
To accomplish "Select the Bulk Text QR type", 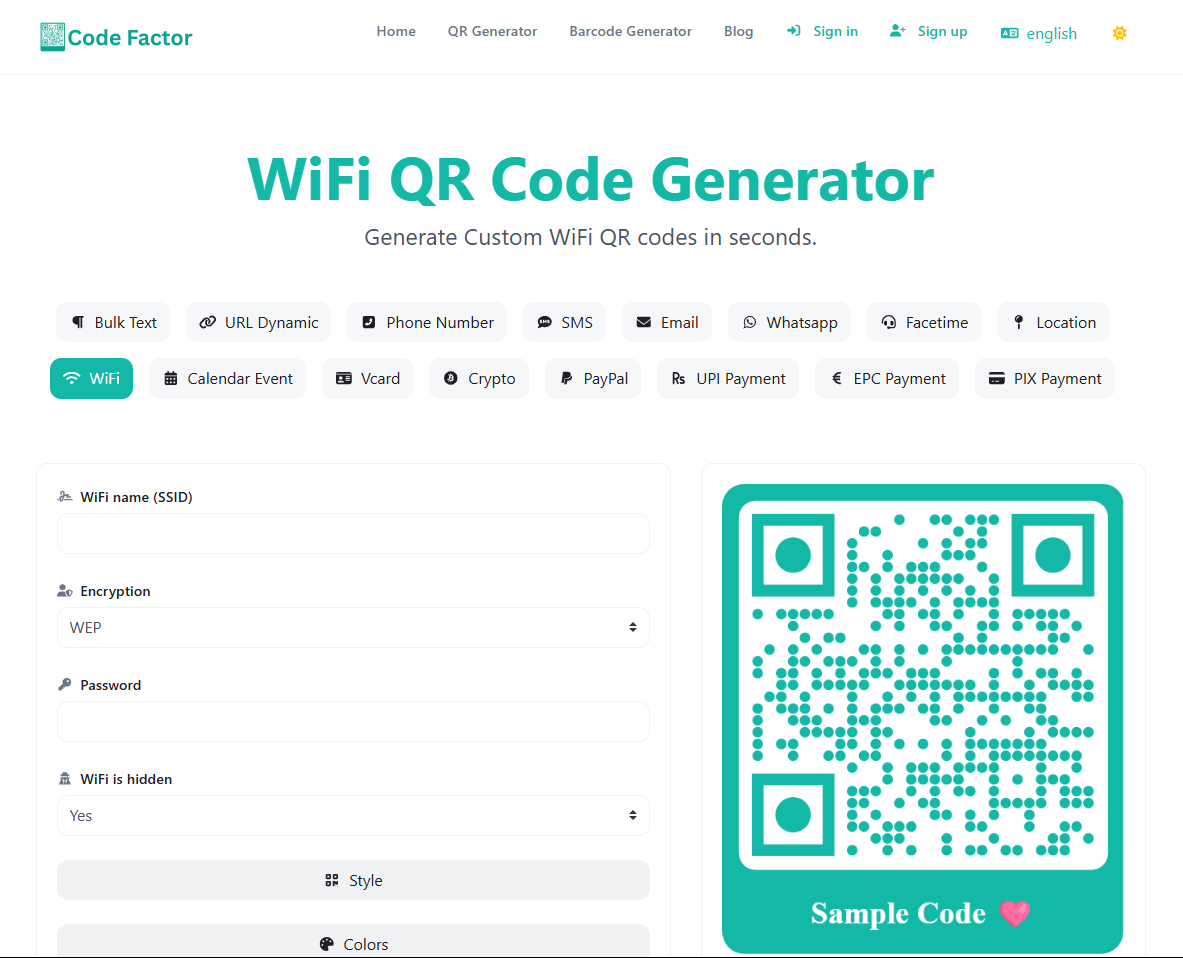I will point(113,322).
